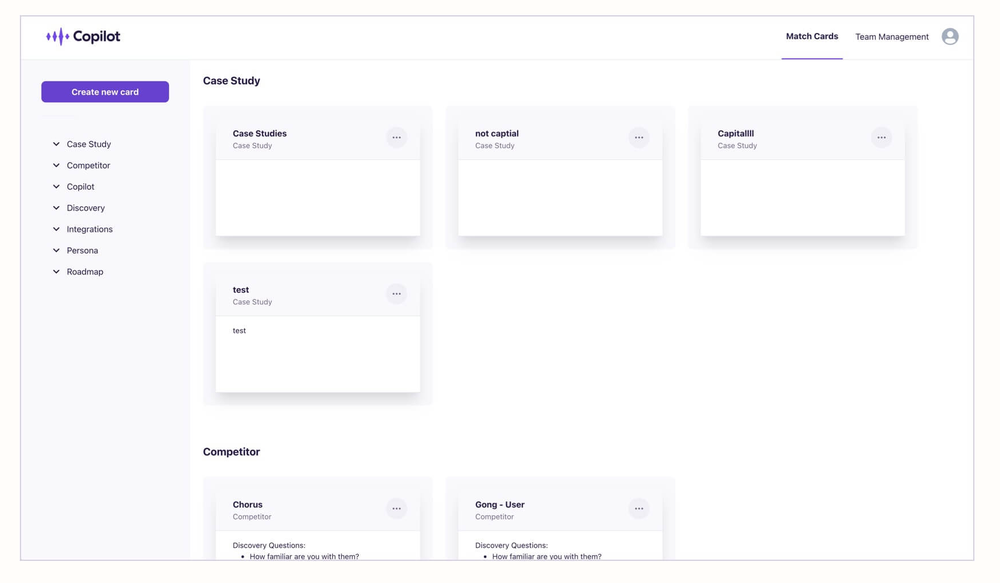The image size is (1000, 583).
Task: Open options menu for not captial card
Action: pyautogui.click(x=638, y=138)
